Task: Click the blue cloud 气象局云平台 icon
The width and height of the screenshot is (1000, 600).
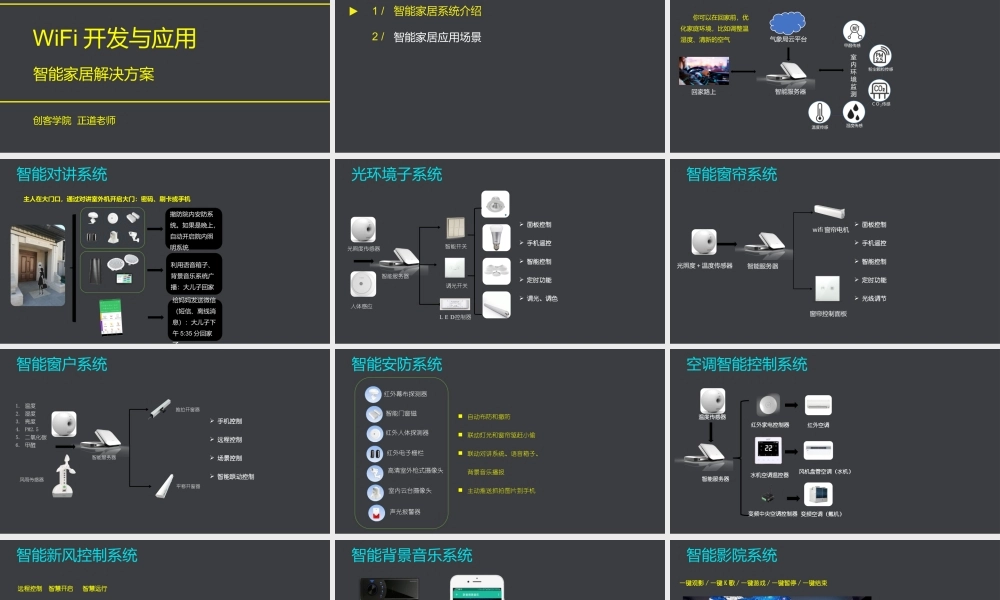Action: pyautogui.click(x=787, y=23)
